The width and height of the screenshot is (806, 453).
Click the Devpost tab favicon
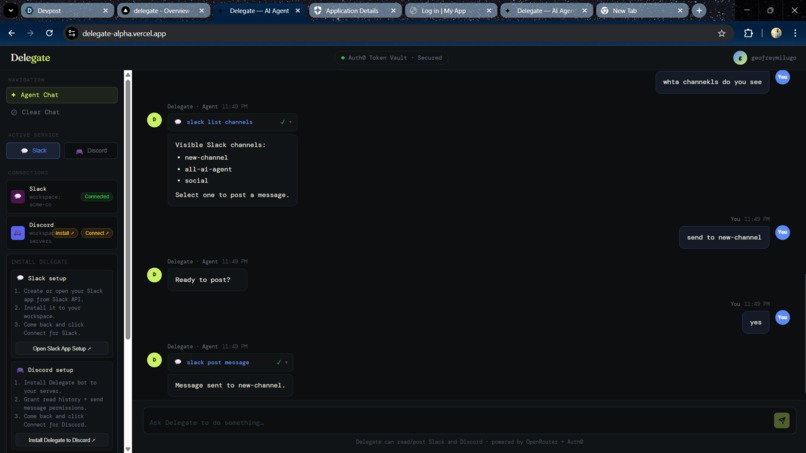pyautogui.click(x=29, y=10)
